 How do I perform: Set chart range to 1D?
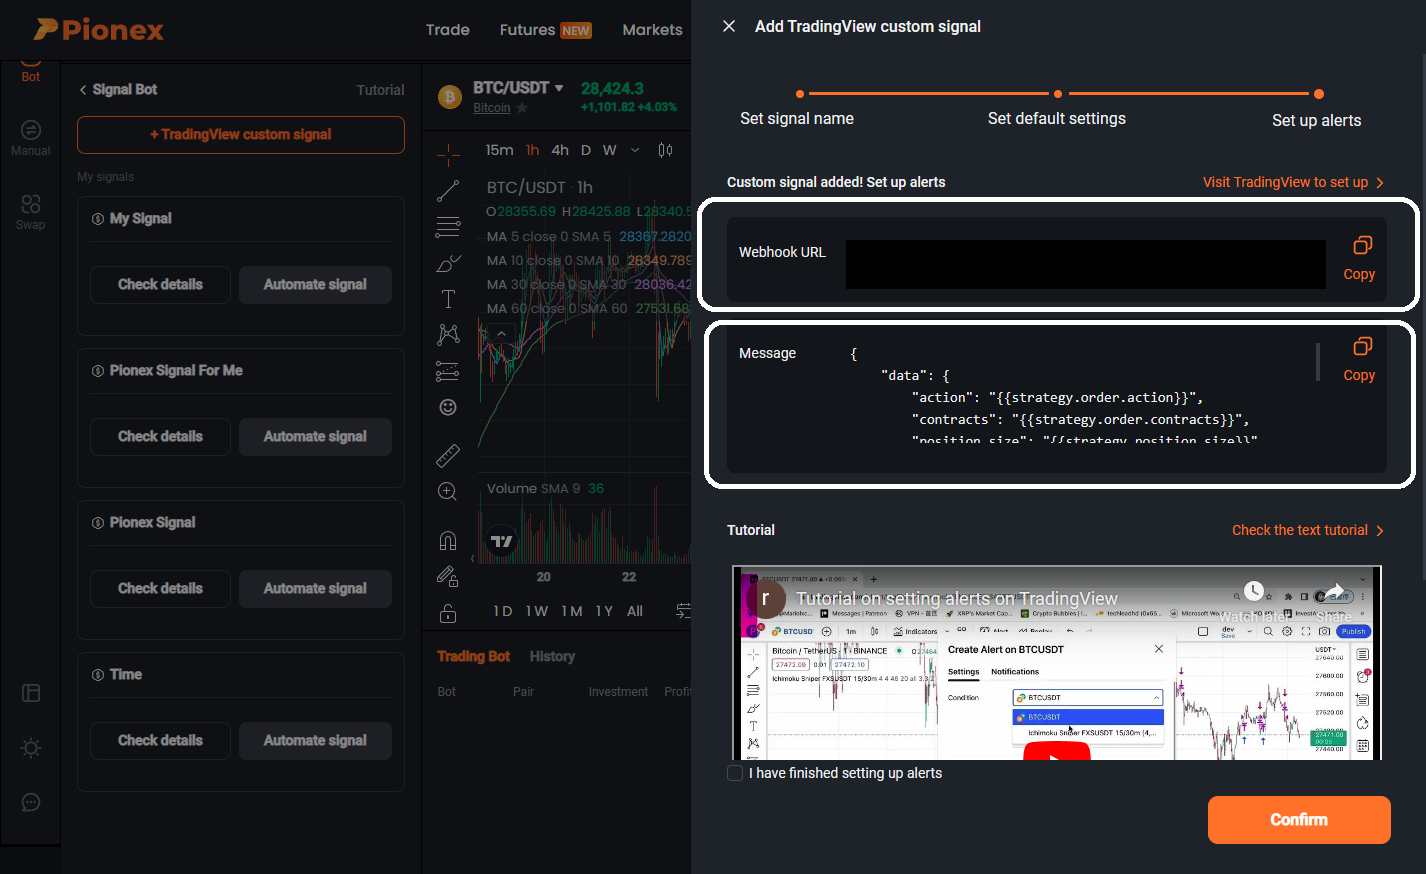coord(503,611)
